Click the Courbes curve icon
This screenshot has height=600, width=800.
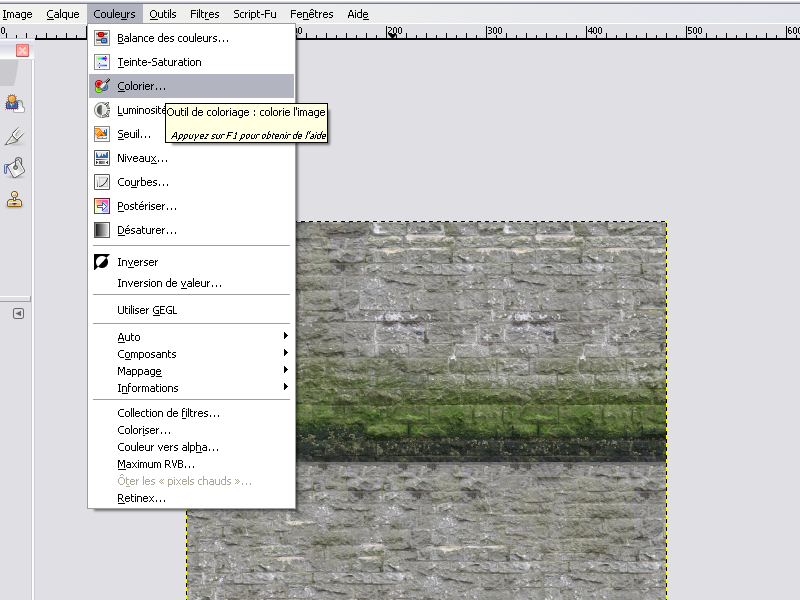pyautogui.click(x=101, y=182)
